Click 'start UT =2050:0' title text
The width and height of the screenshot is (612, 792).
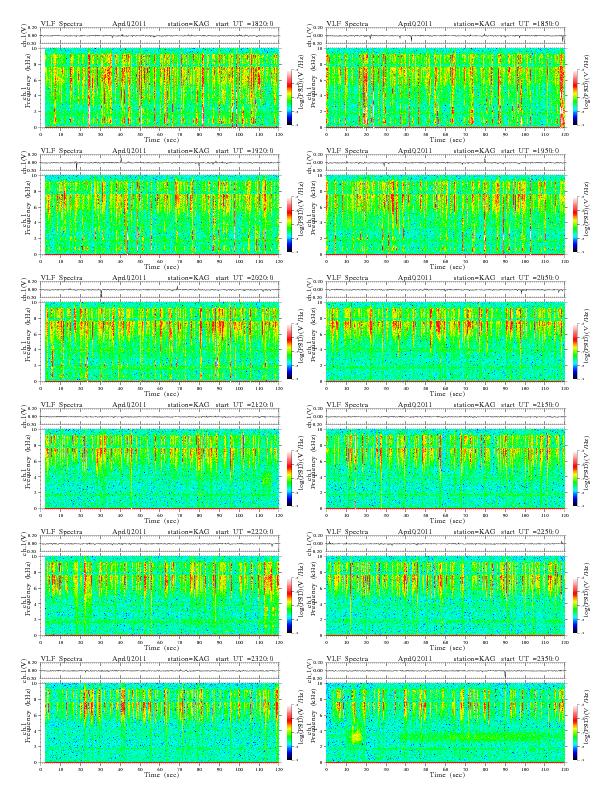tap(530, 278)
